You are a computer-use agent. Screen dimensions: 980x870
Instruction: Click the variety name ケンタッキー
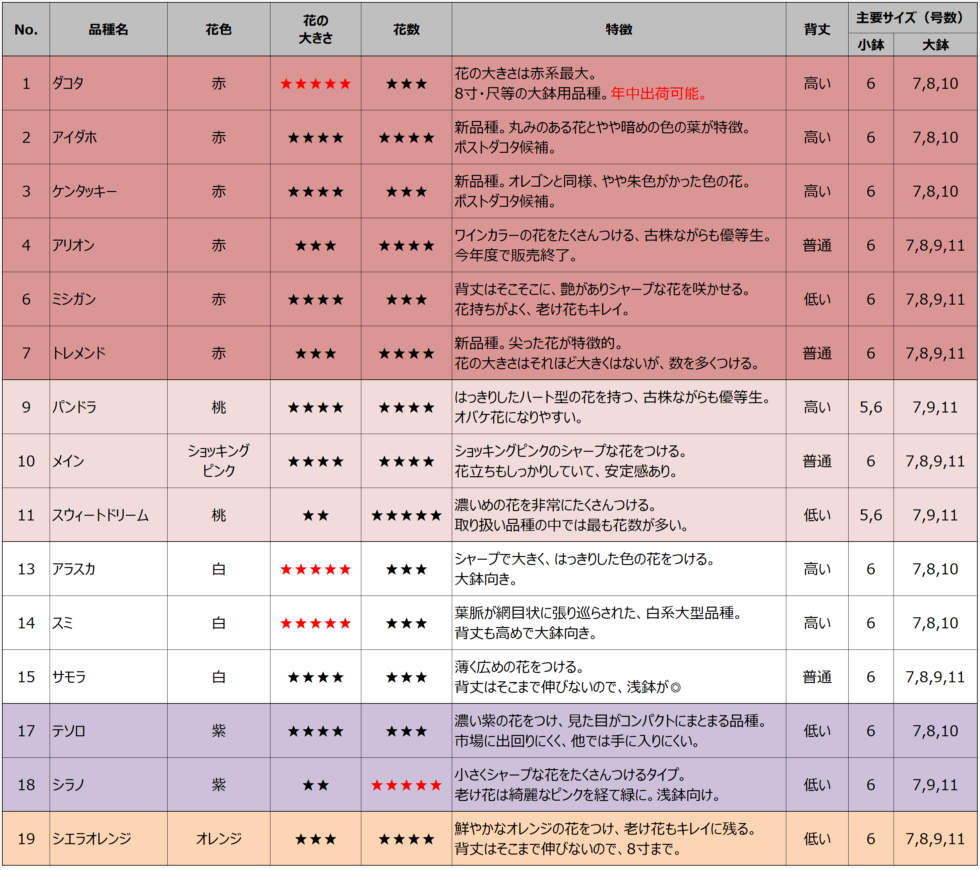(x=82, y=192)
